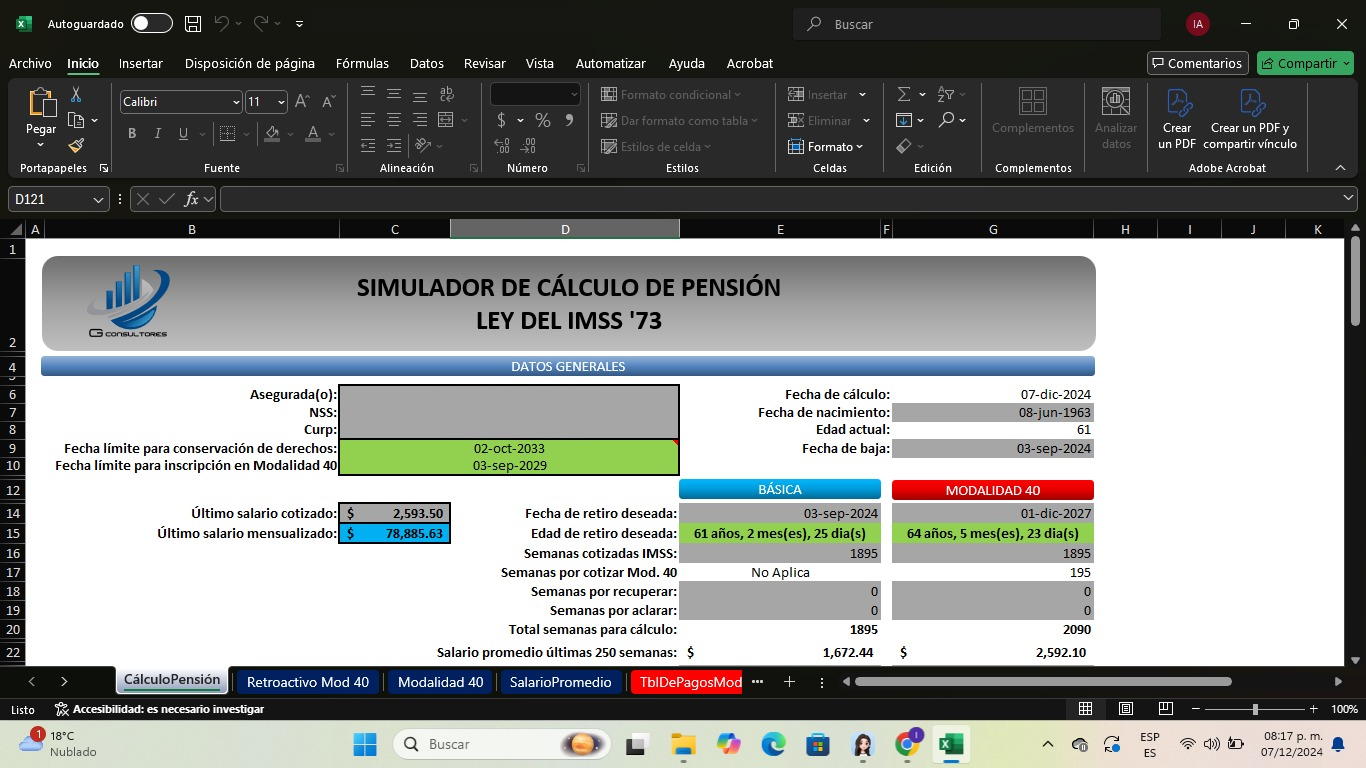1366x768 pixels.
Task: Click the Insert Function fx icon
Action: pos(191,199)
